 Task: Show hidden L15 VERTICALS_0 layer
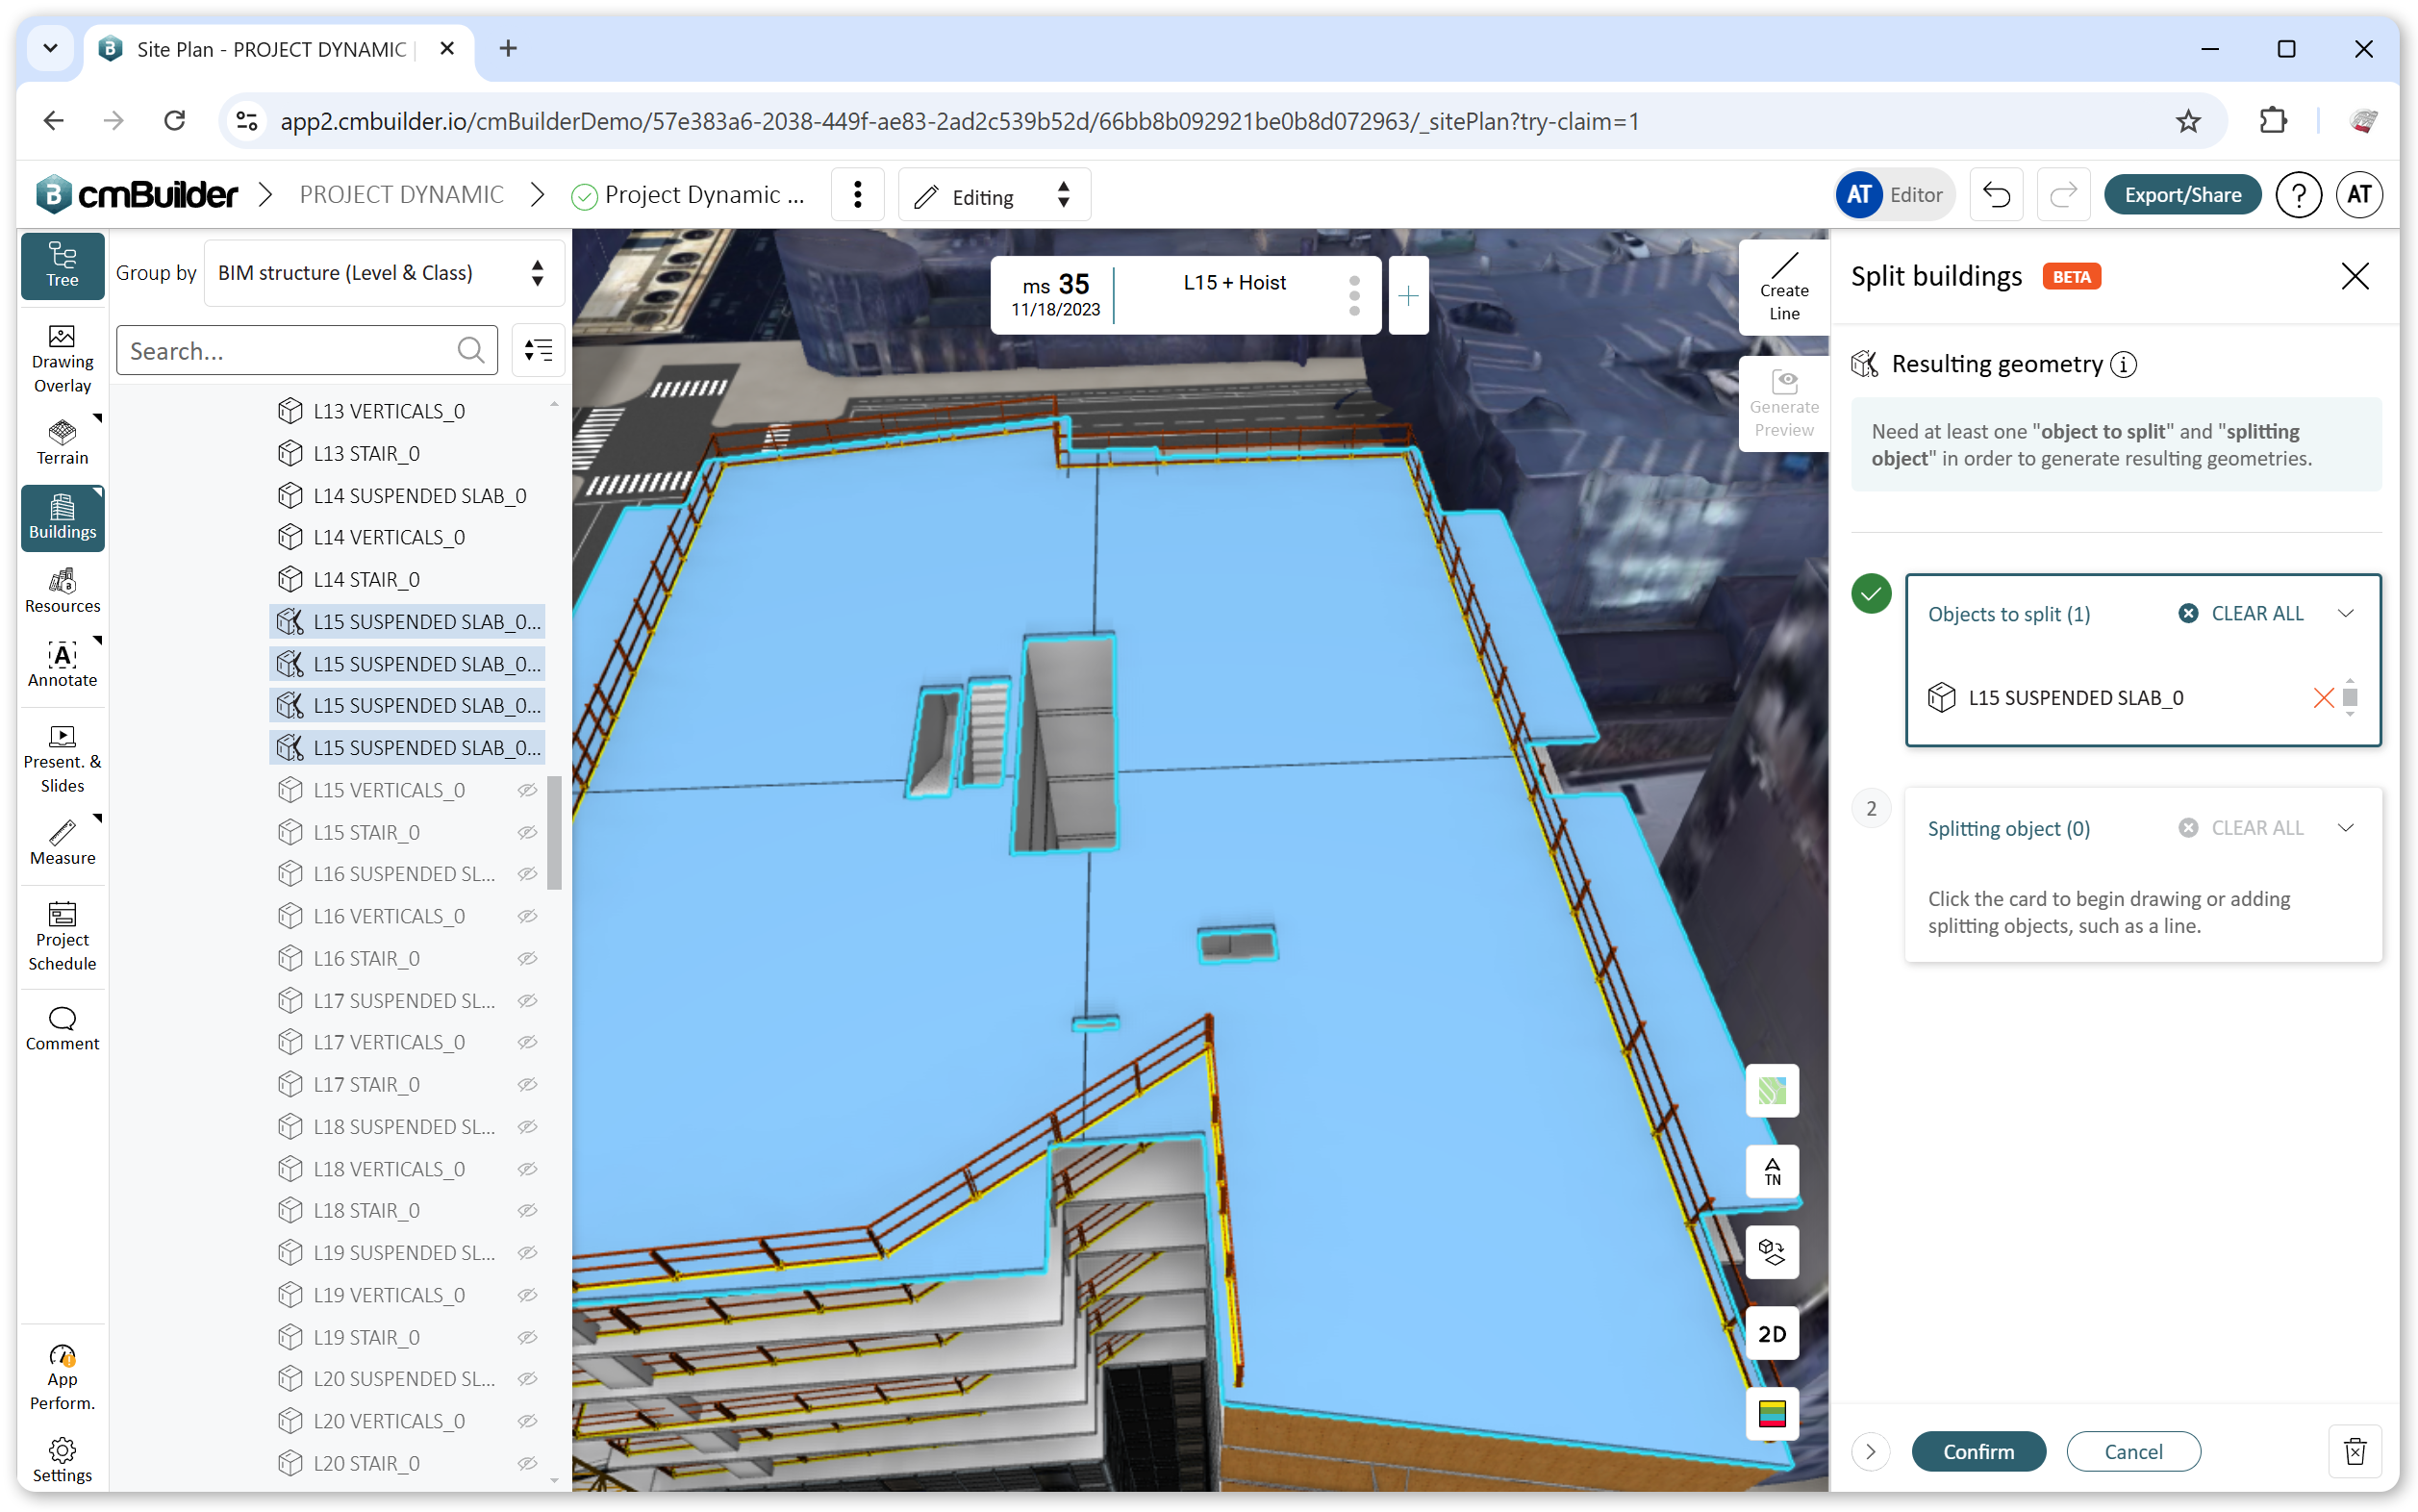(527, 790)
